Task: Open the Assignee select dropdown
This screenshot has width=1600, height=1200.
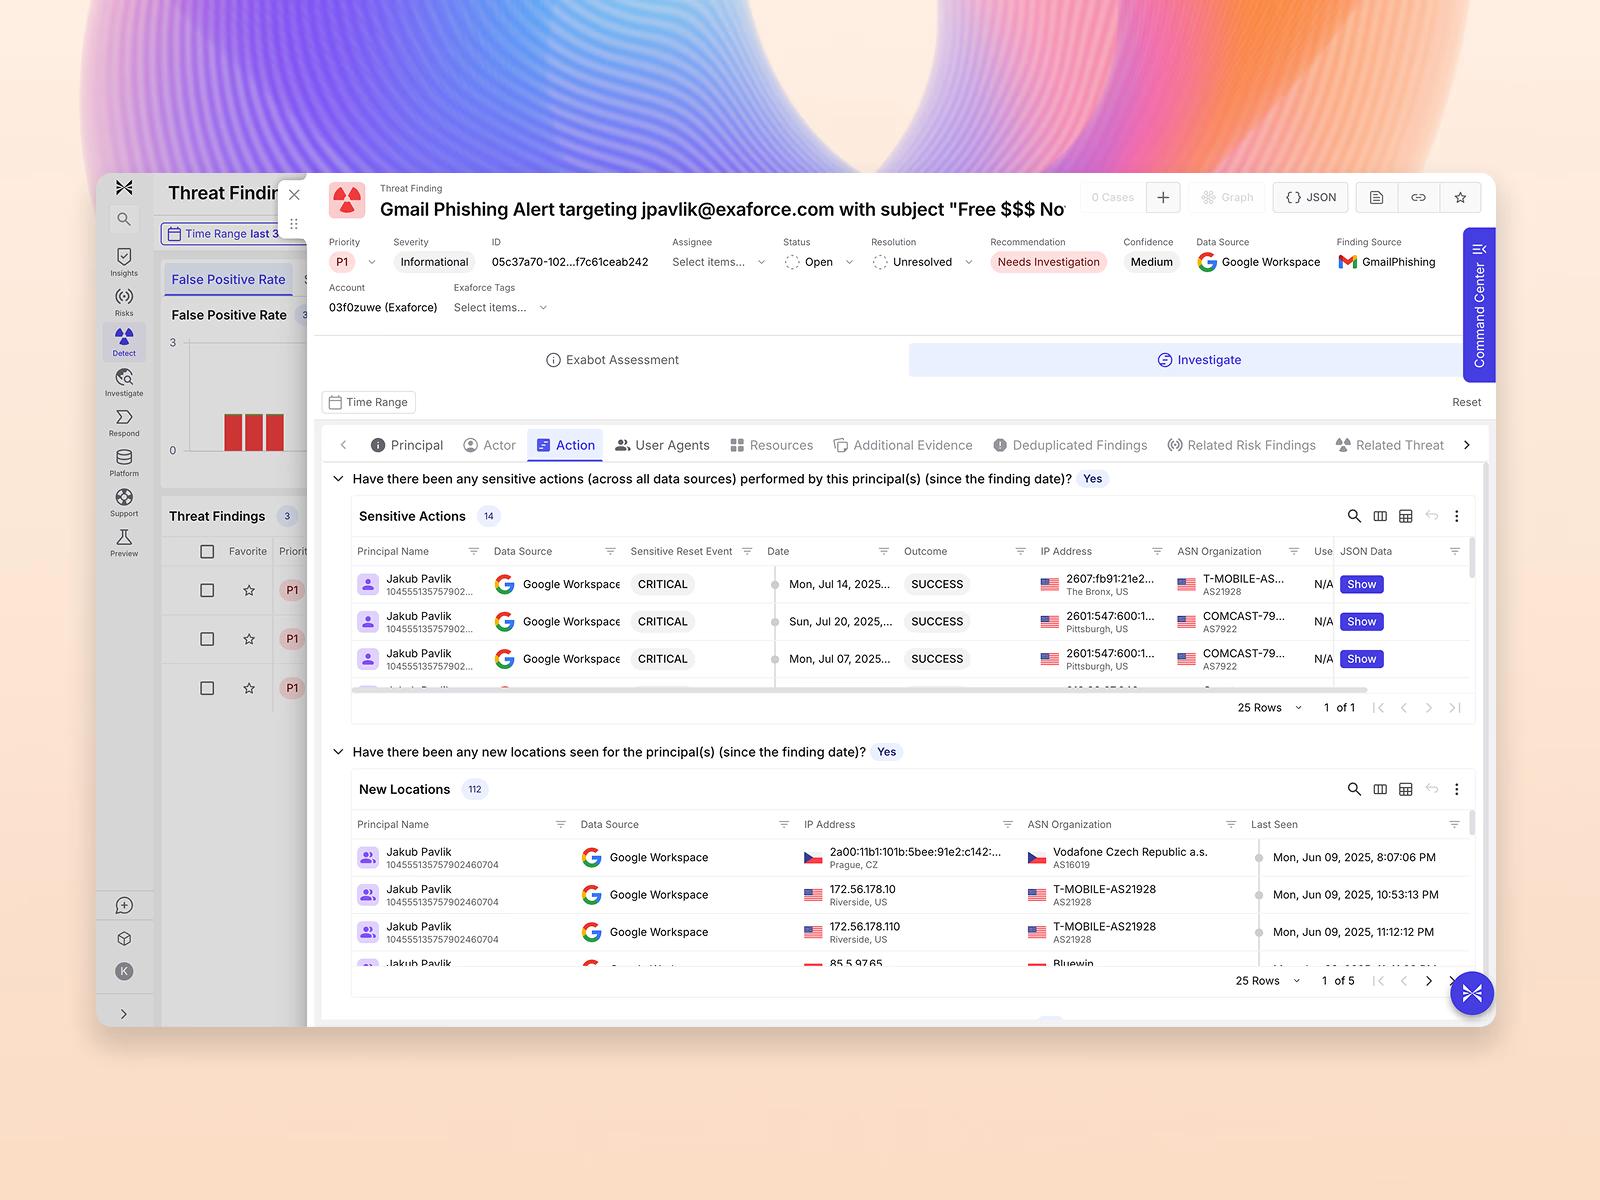Action: coord(719,262)
